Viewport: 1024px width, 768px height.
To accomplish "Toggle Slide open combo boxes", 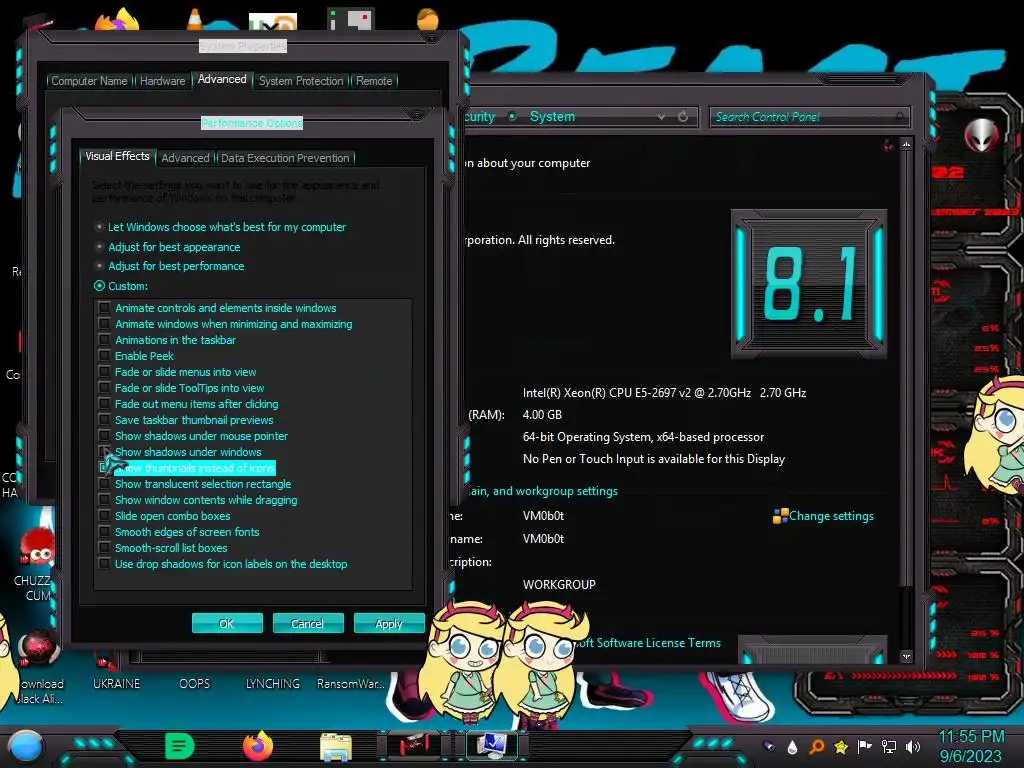I will [104, 515].
